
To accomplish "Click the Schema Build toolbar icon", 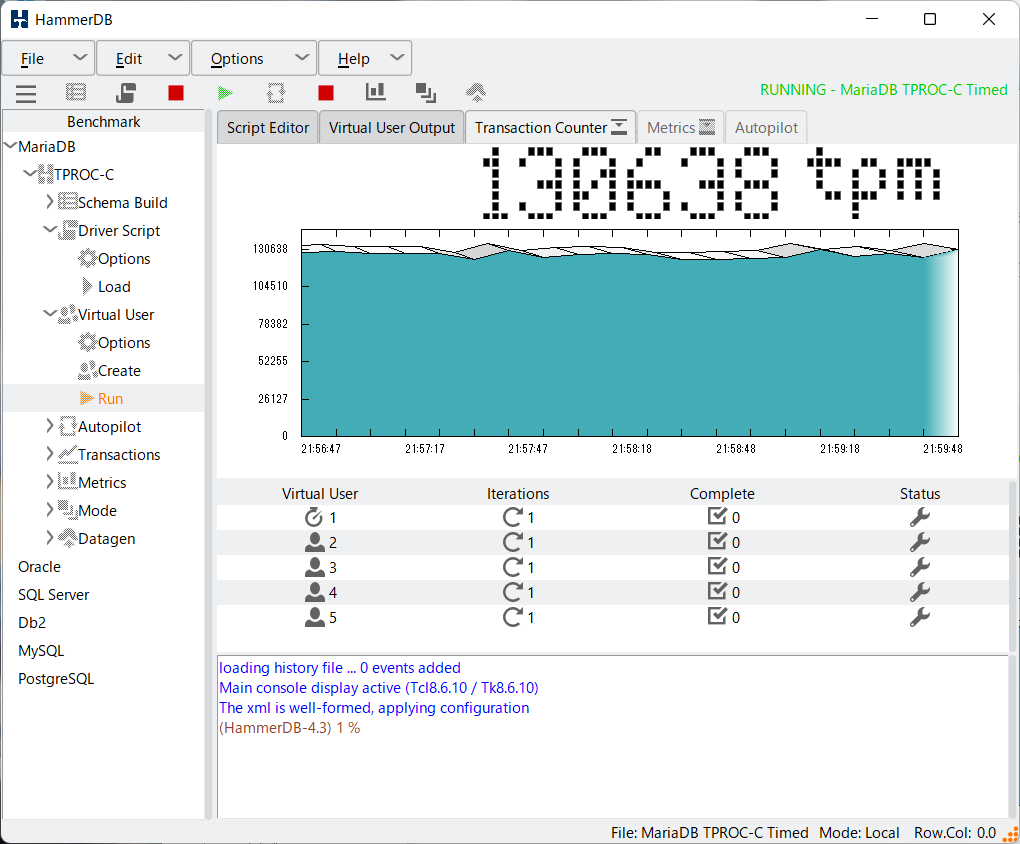I will tap(76, 92).
